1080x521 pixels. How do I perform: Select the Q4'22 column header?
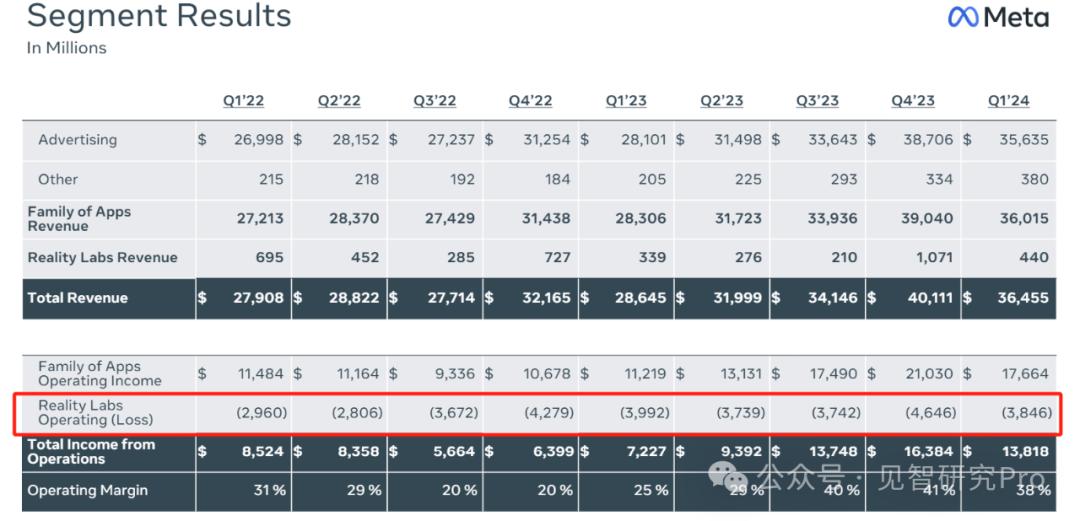click(x=530, y=101)
